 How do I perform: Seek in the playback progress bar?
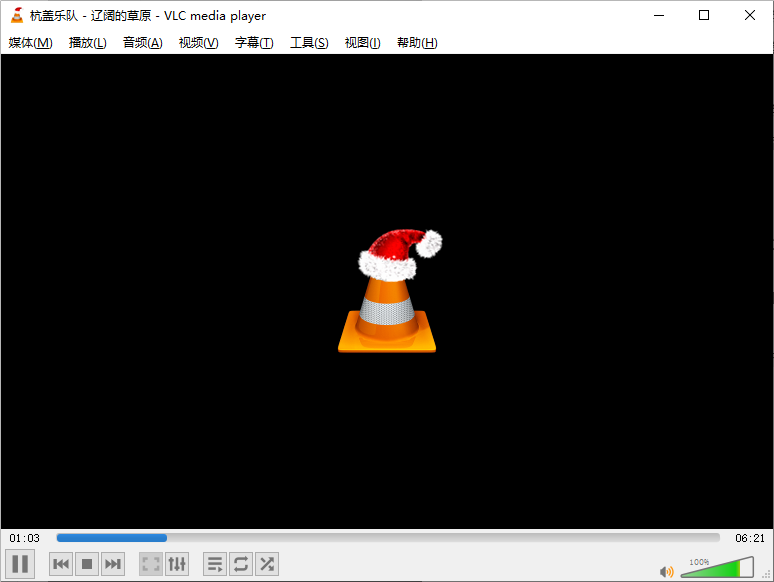coord(388,538)
